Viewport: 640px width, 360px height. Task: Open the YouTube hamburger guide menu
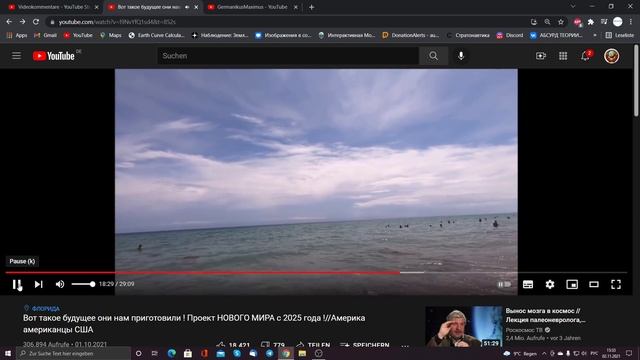(x=16, y=56)
